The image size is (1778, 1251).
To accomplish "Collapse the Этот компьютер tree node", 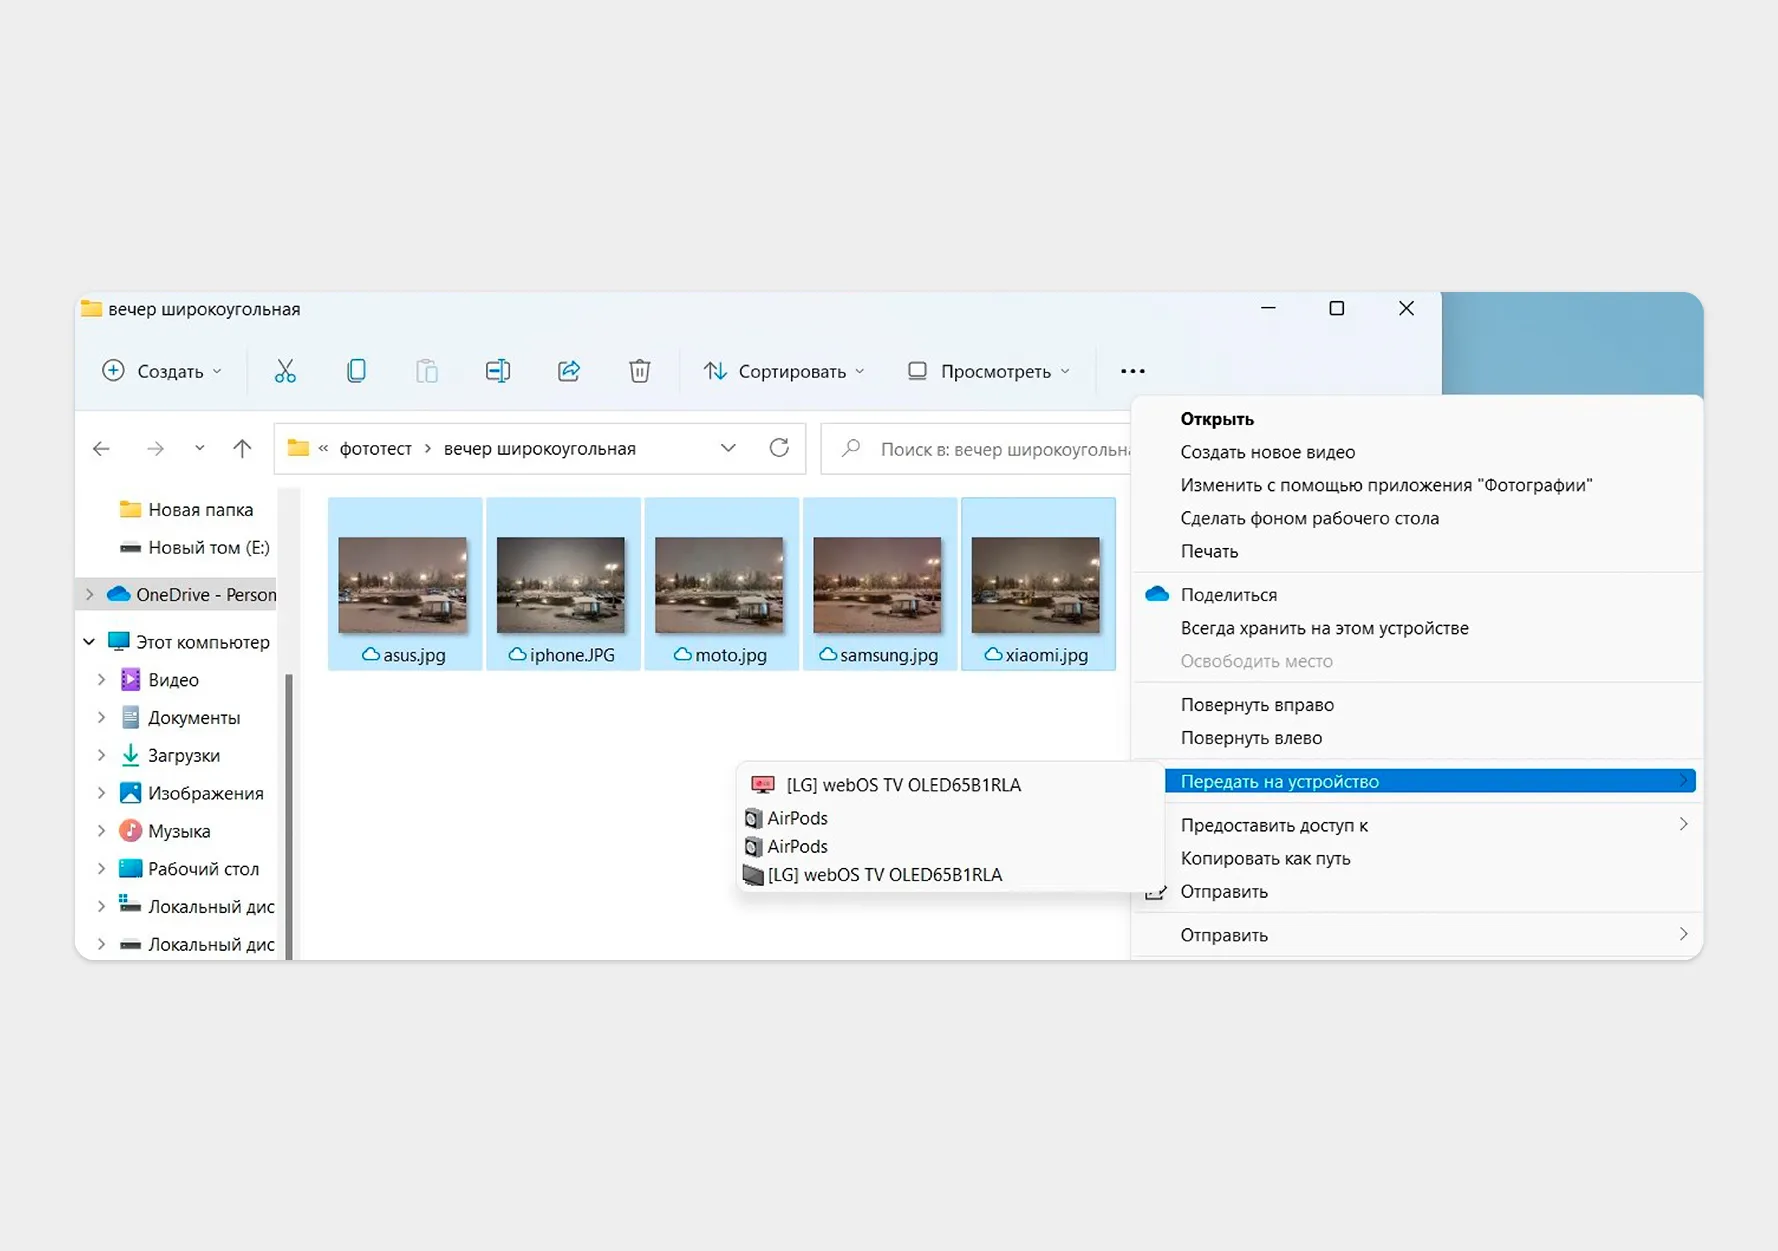I will point(89,642).
